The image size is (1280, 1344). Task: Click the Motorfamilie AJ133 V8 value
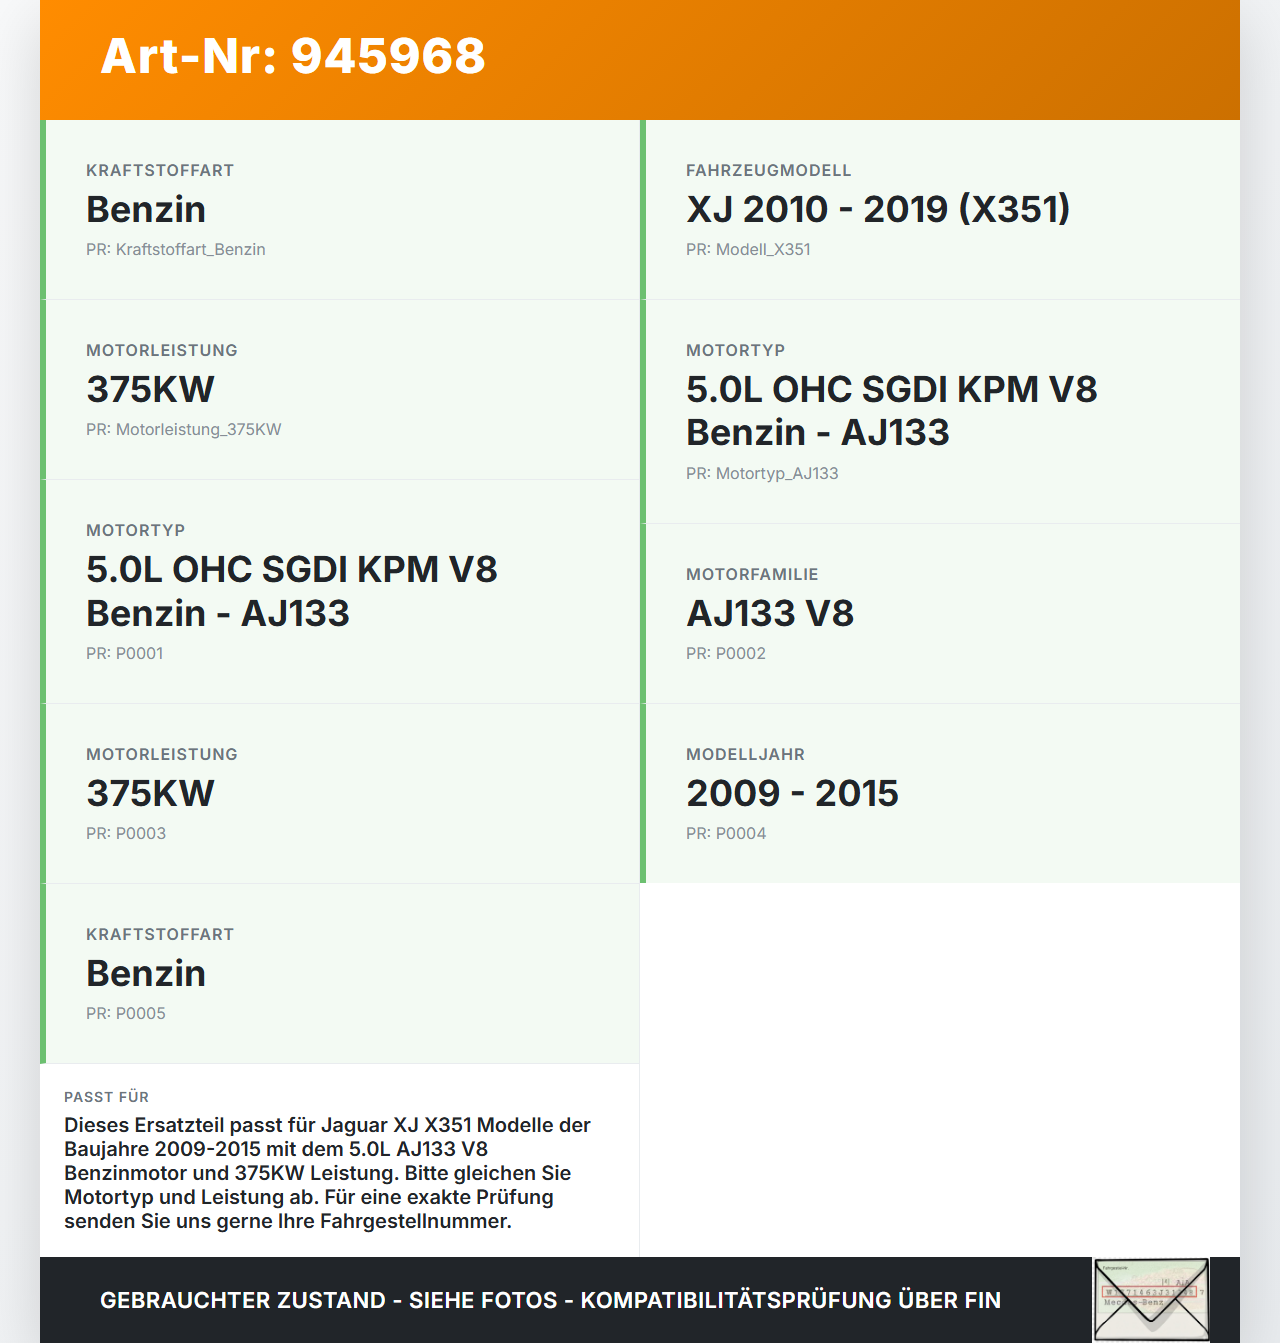tap(770, 613)
